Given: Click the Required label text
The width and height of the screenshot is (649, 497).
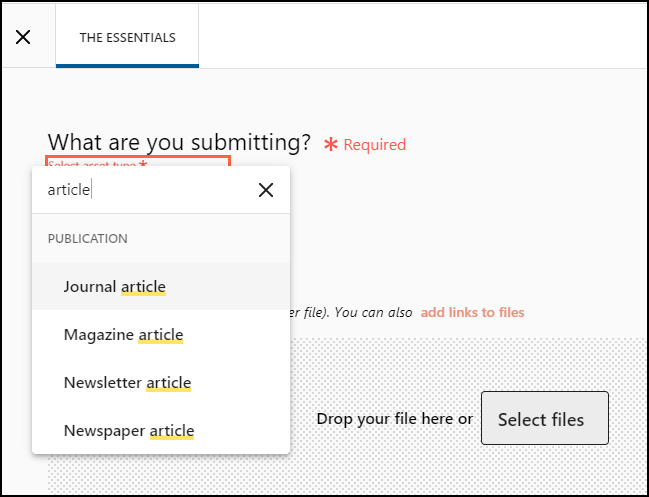Looking at the screenshot, I should coord(374,145).
